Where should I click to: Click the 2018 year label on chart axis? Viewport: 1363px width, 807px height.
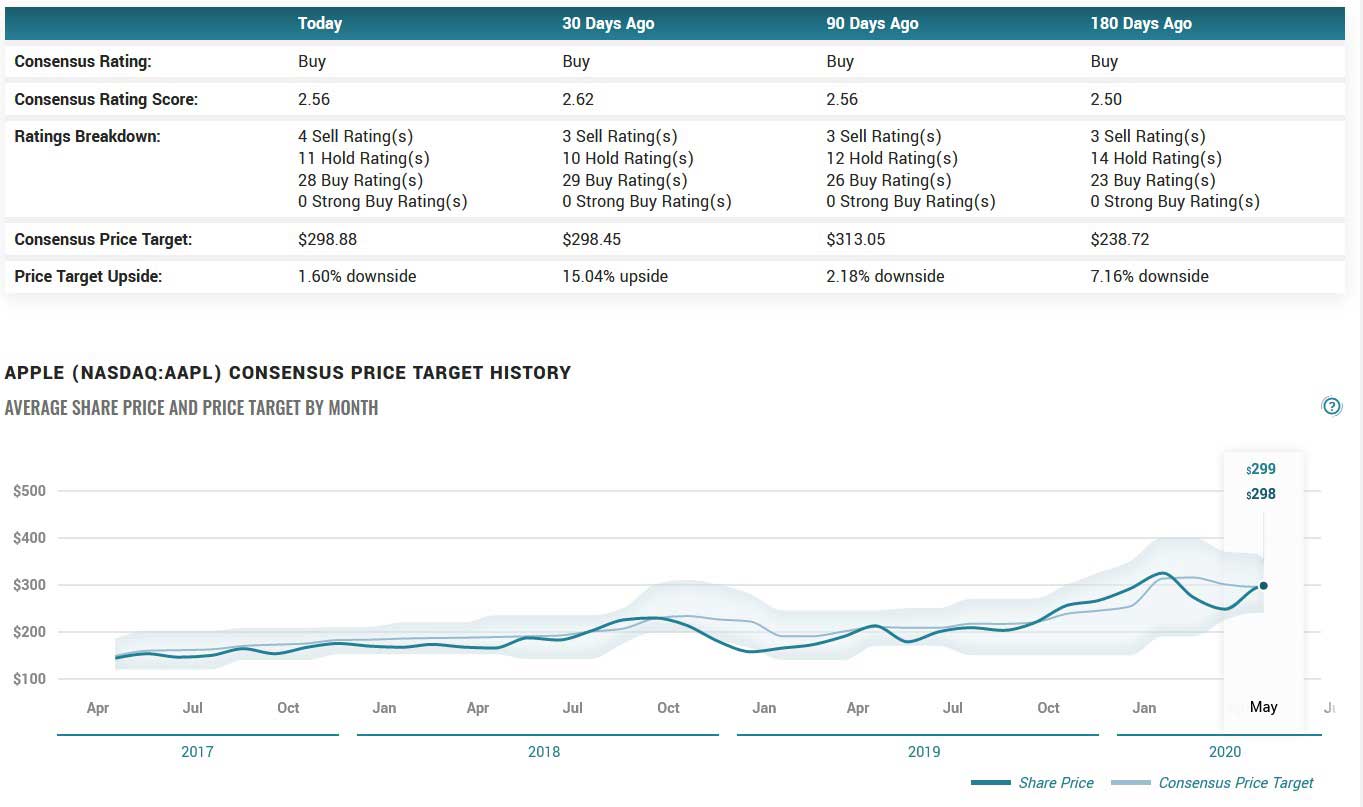pos(544,752)
